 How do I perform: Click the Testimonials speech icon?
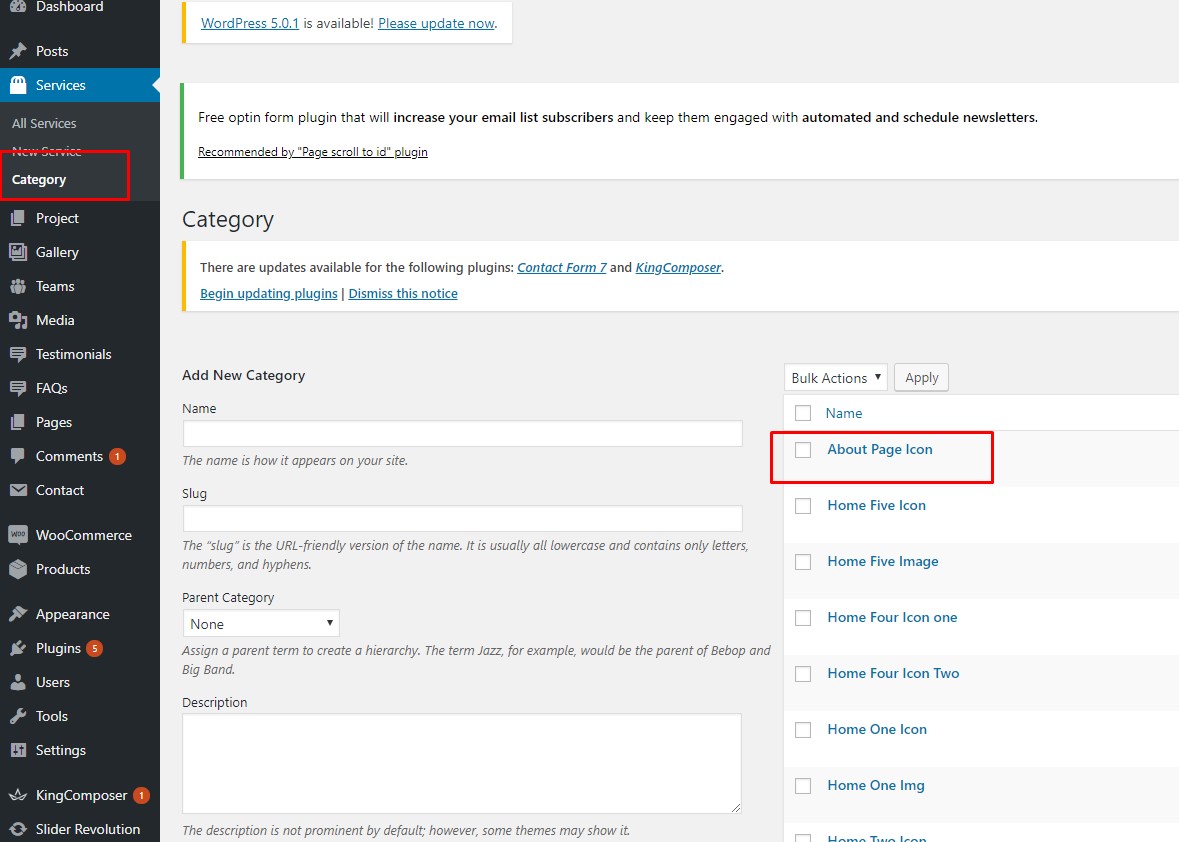18,354
